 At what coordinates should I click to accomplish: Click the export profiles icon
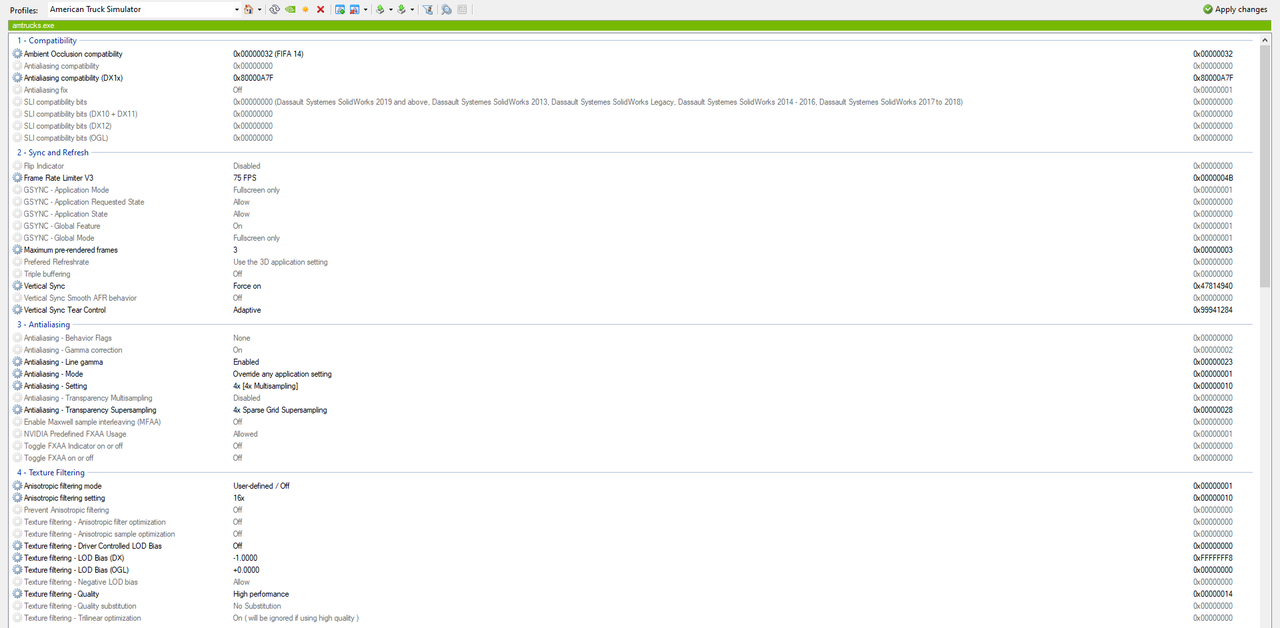coord(380,9)
